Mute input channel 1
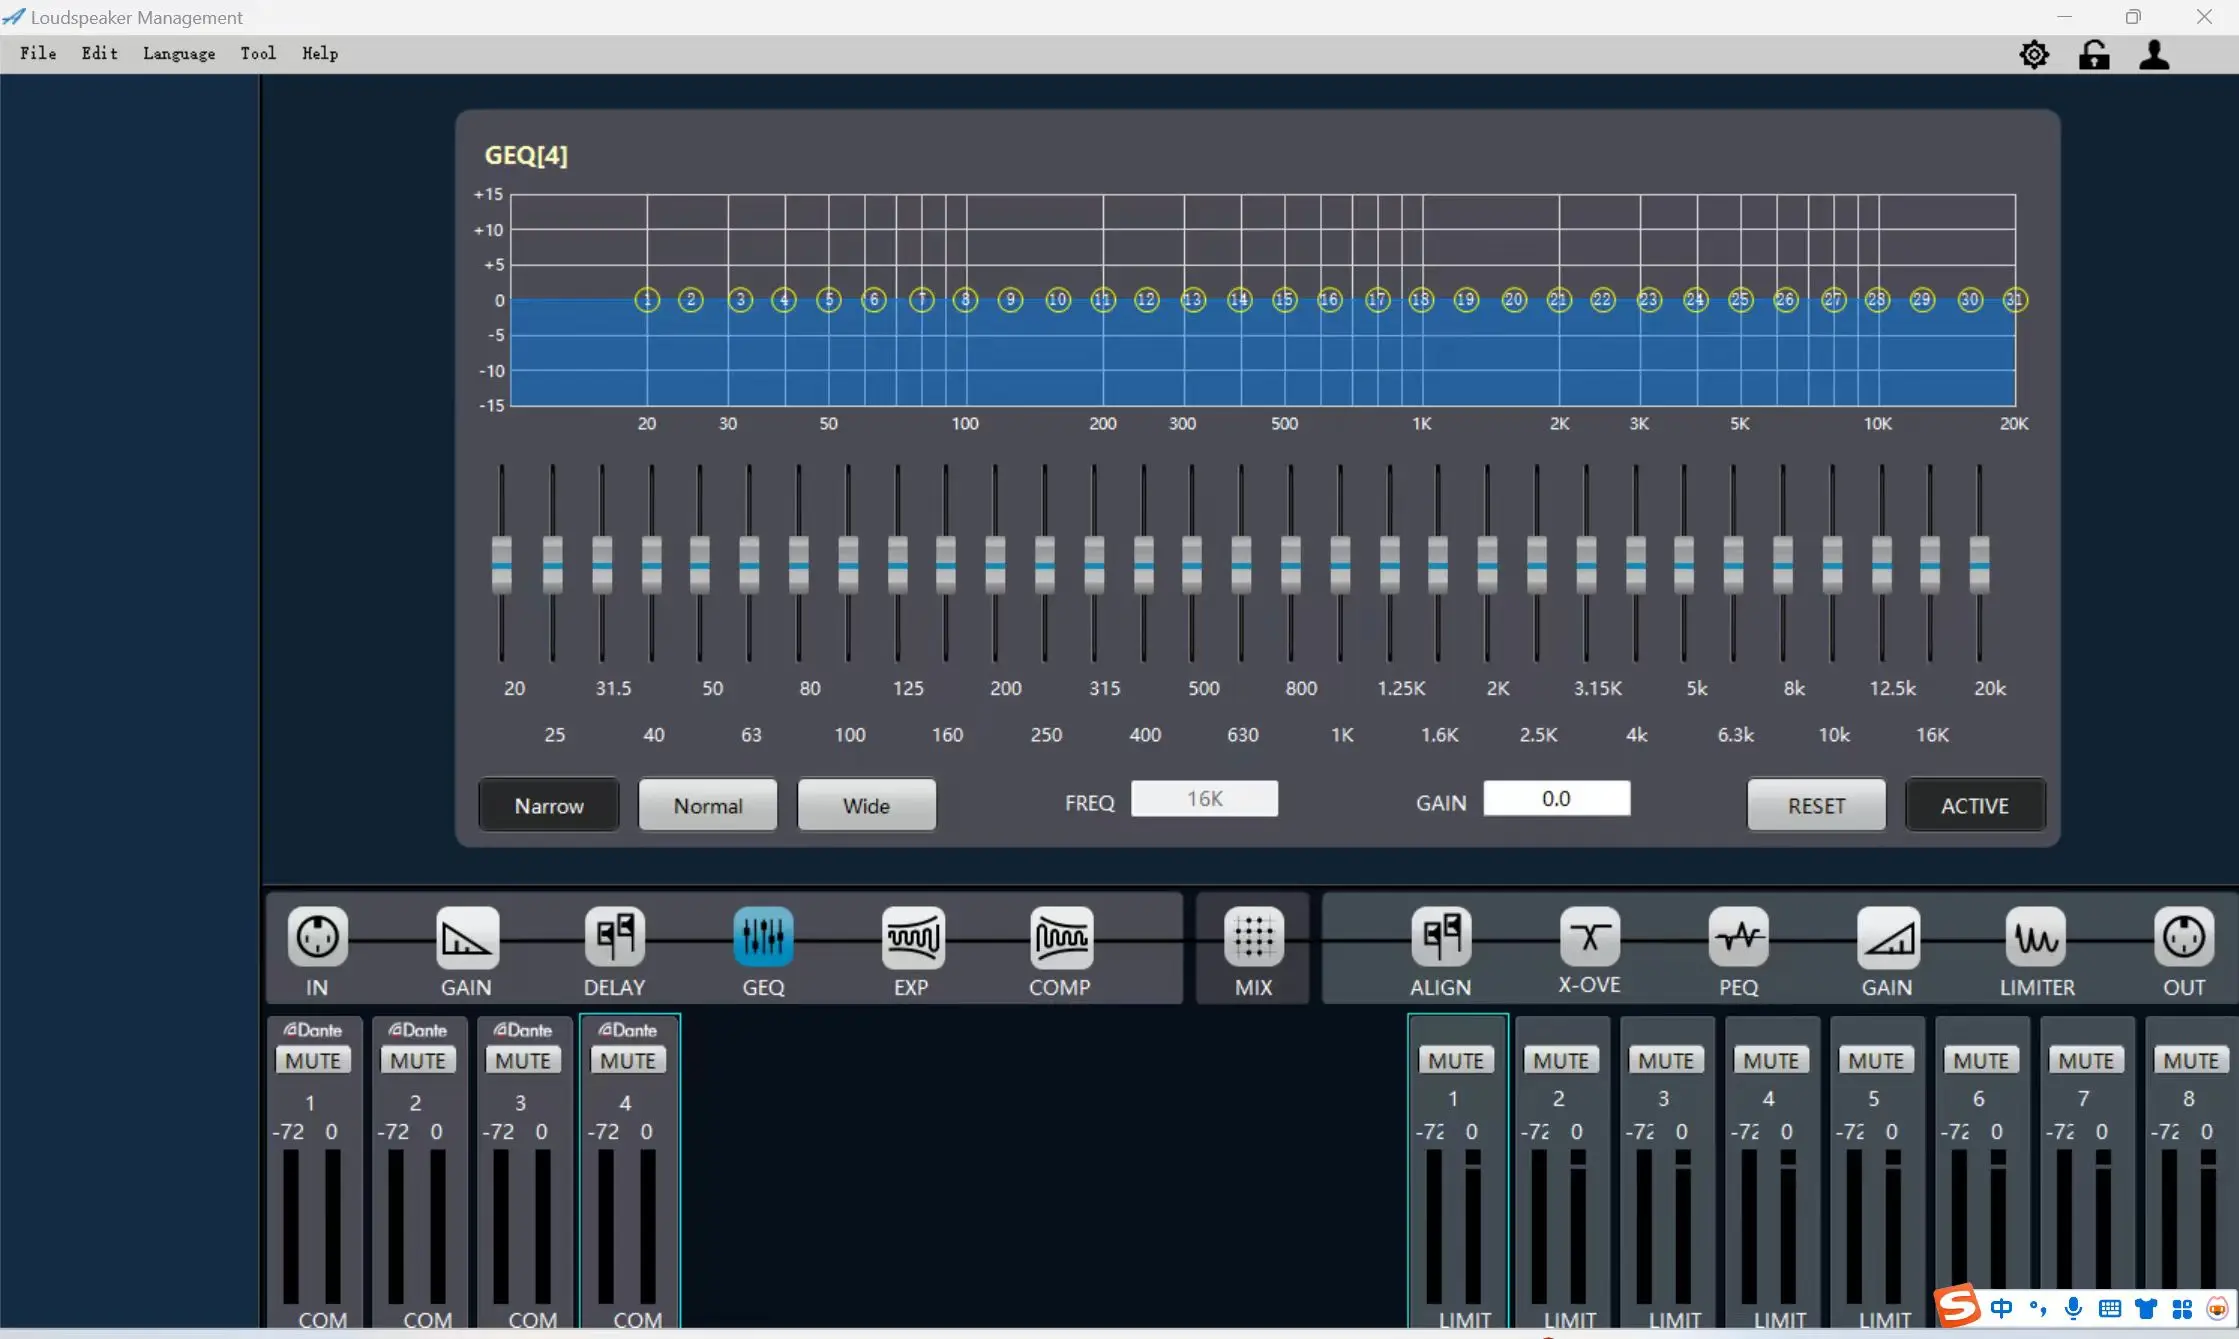Viewport: 2239px width, 1339px height. (314, 1060)
